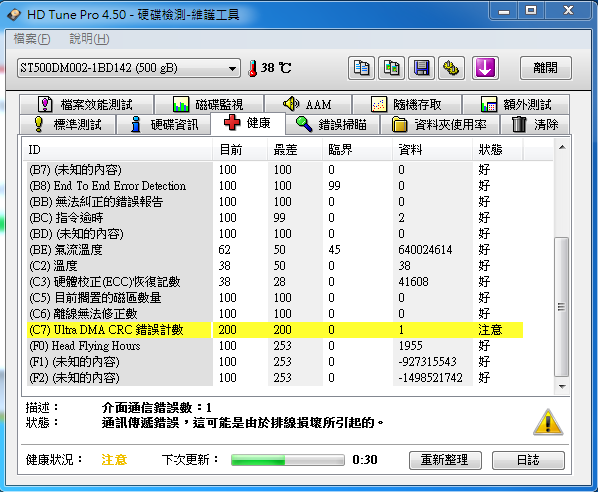The image size is (598, 492).
Task: Select the (F0) Head Flying Hours row
Action: pos(275,346)
